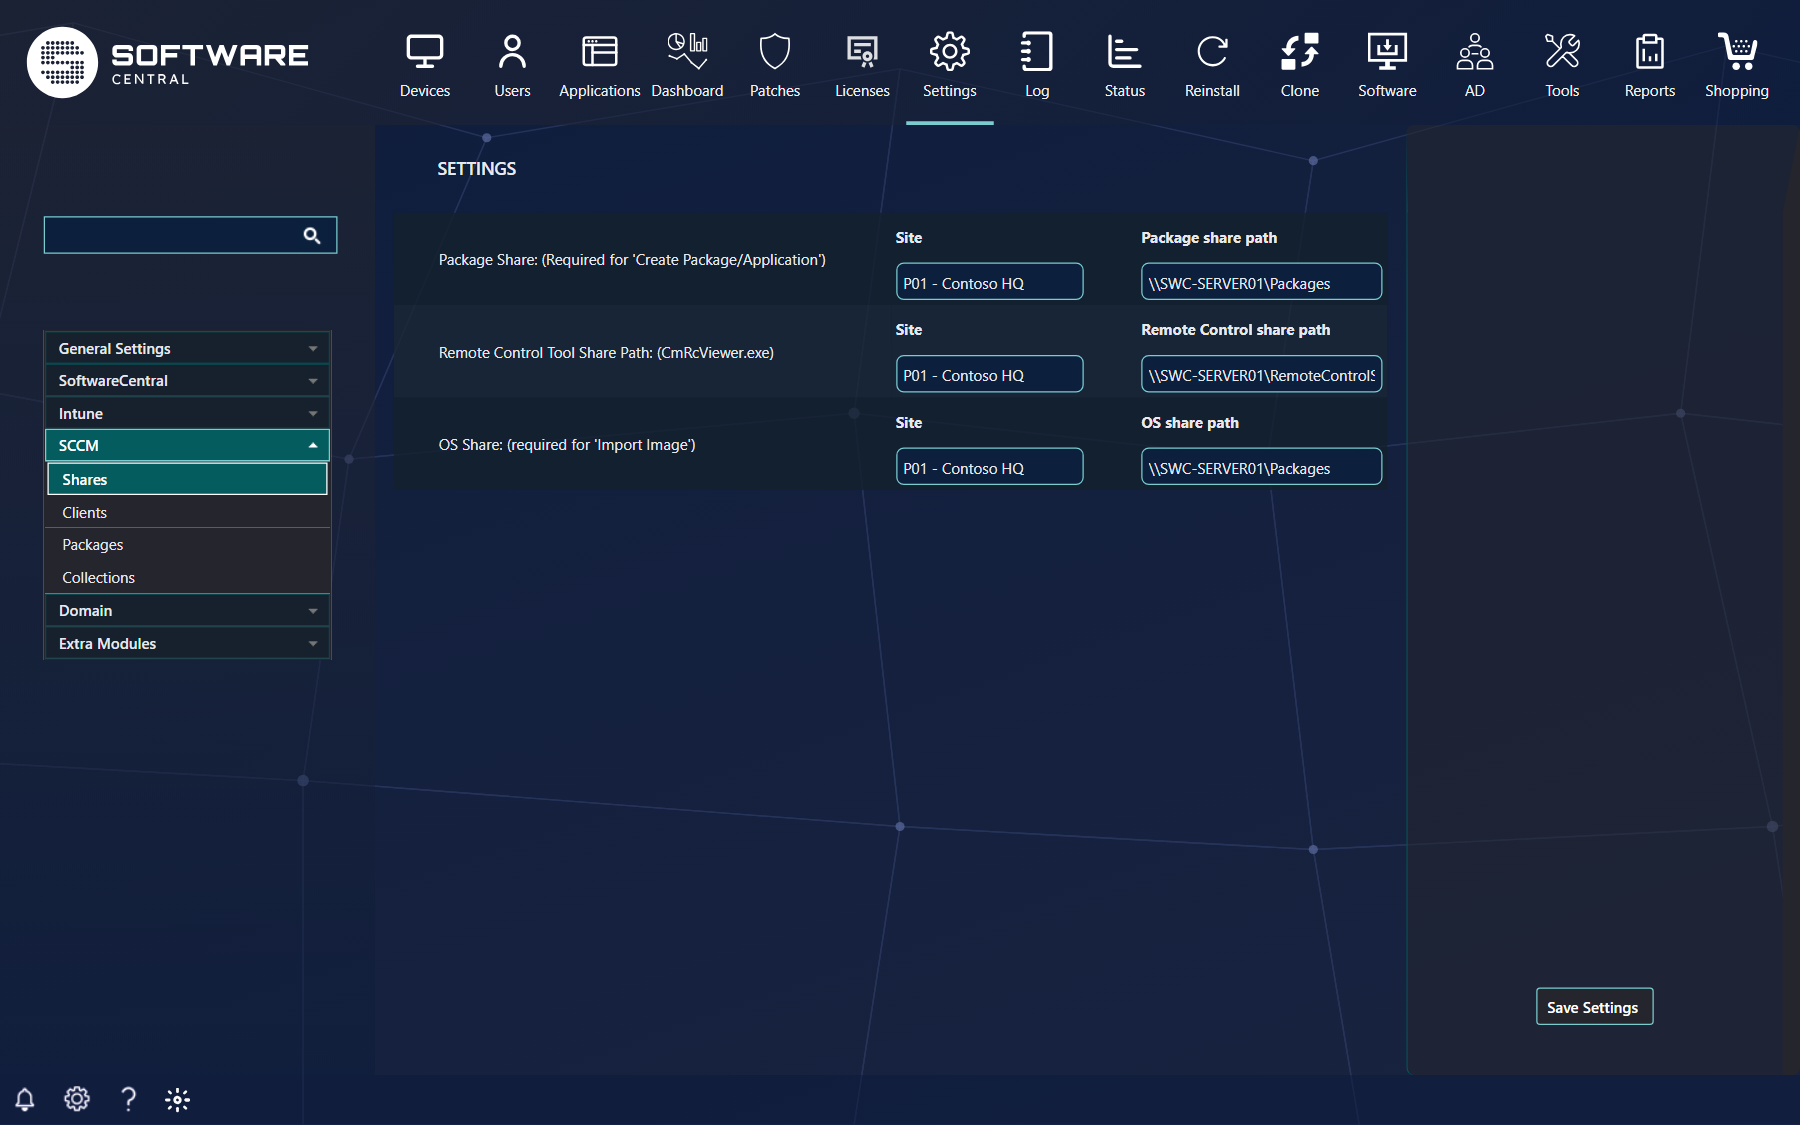Edit the Package share path field
Viewport: 1800px width, 1125px height.
coord(1261,281)
